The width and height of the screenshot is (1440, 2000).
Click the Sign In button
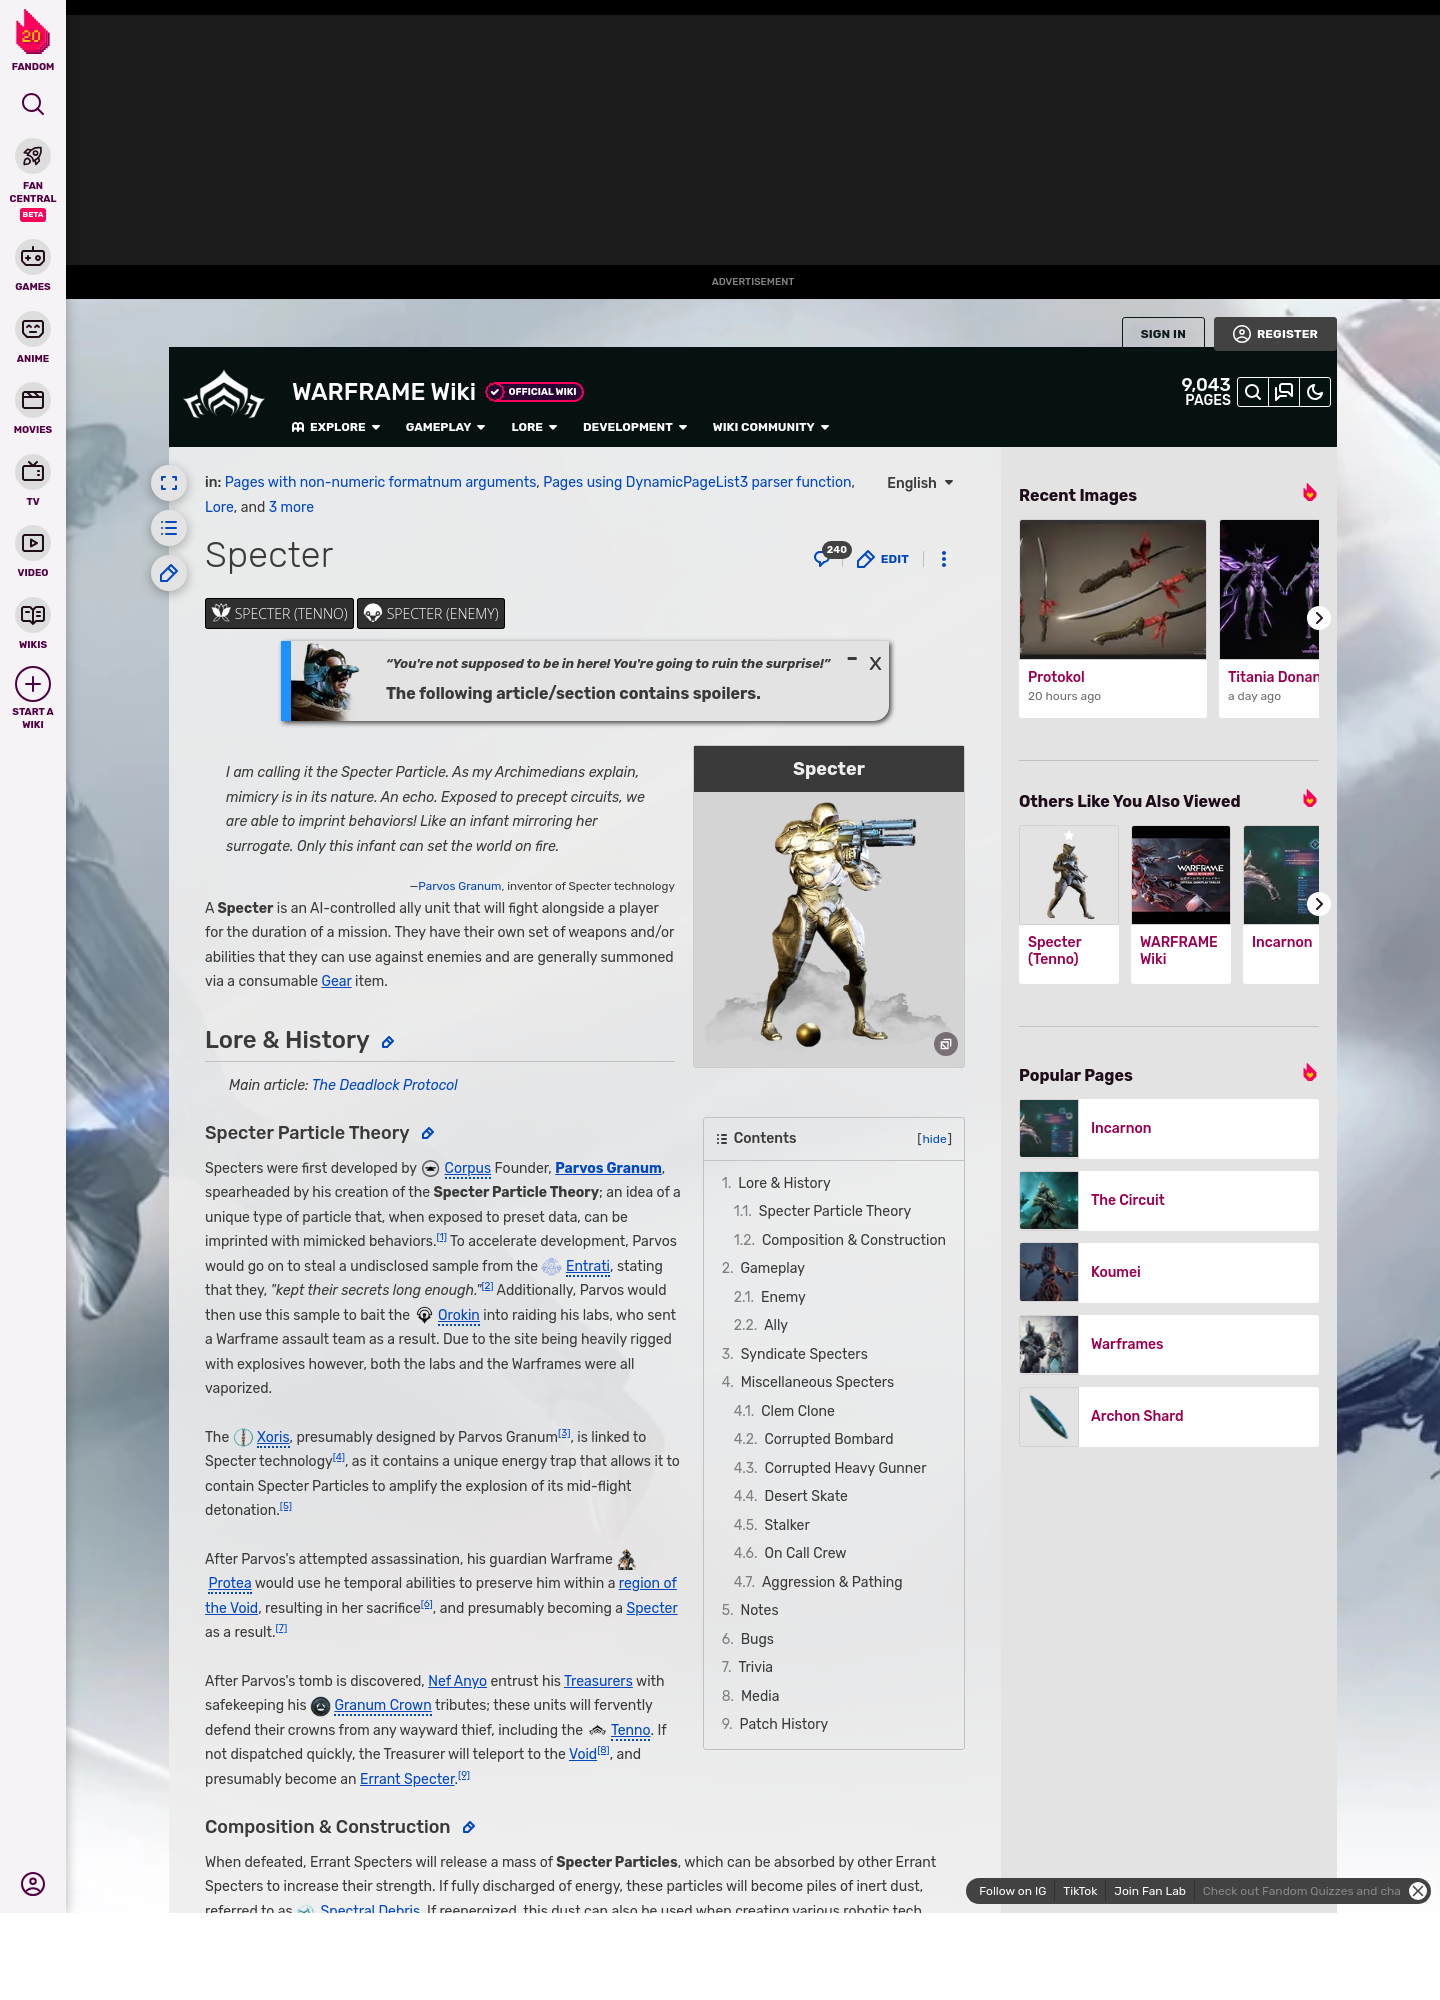[1163, 334]
